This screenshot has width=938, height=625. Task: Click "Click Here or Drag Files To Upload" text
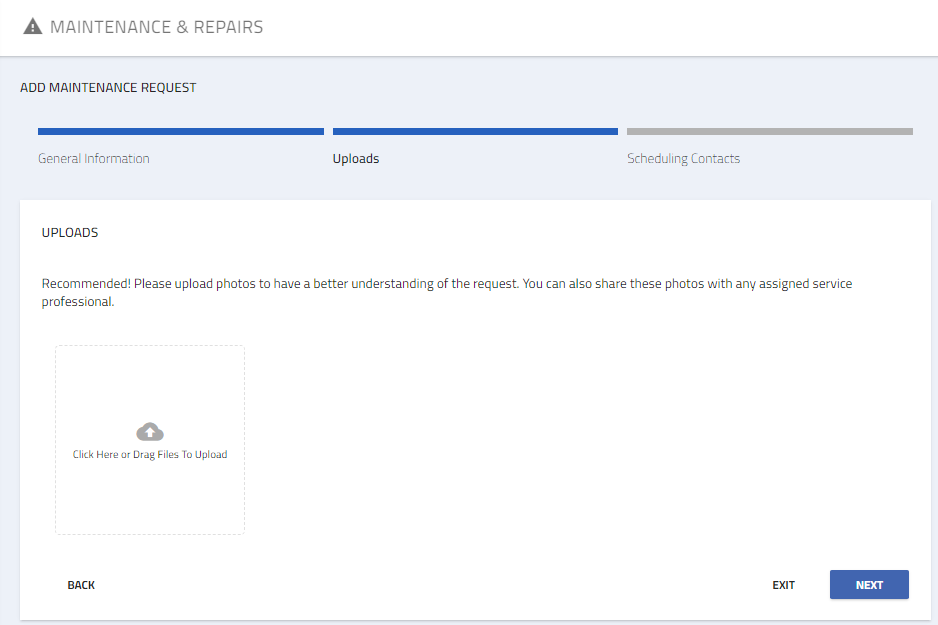click(150, 455)
